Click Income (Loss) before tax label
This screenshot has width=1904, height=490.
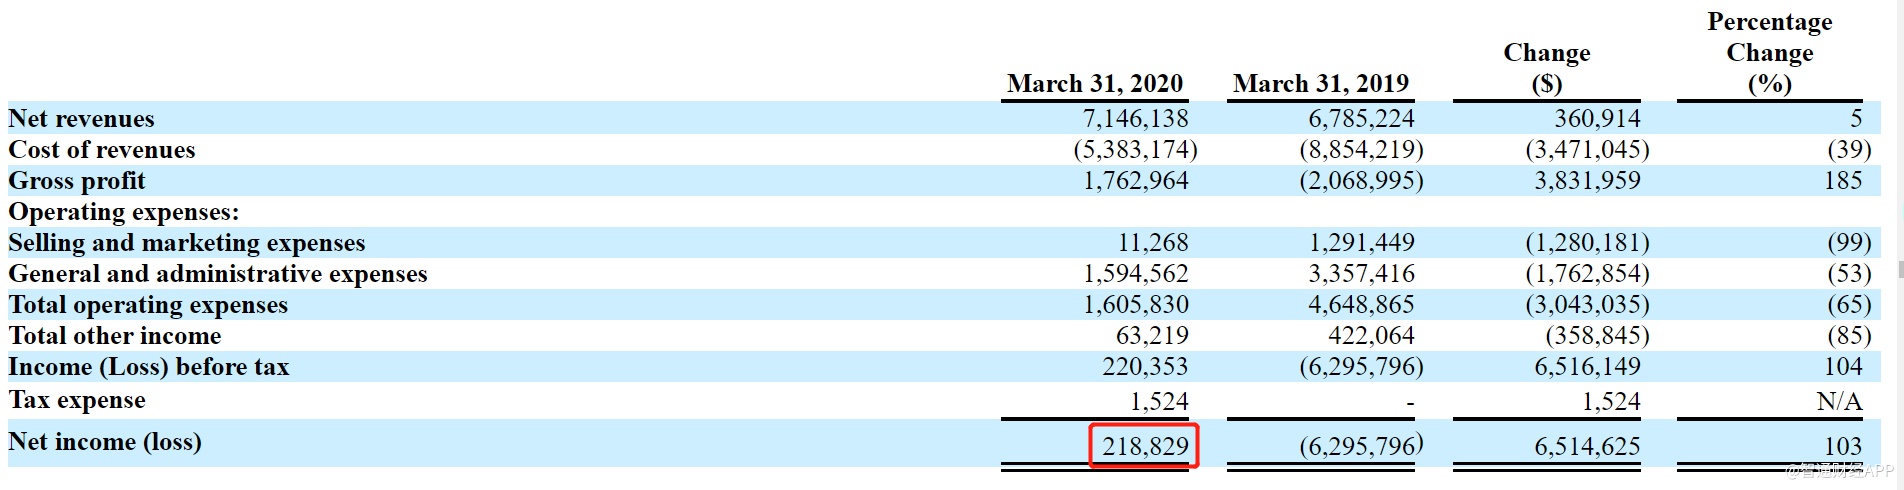click(149, 367)
